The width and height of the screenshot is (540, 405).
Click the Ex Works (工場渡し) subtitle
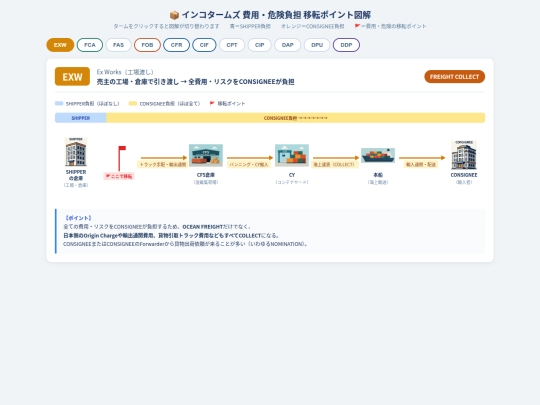[125, 72]
